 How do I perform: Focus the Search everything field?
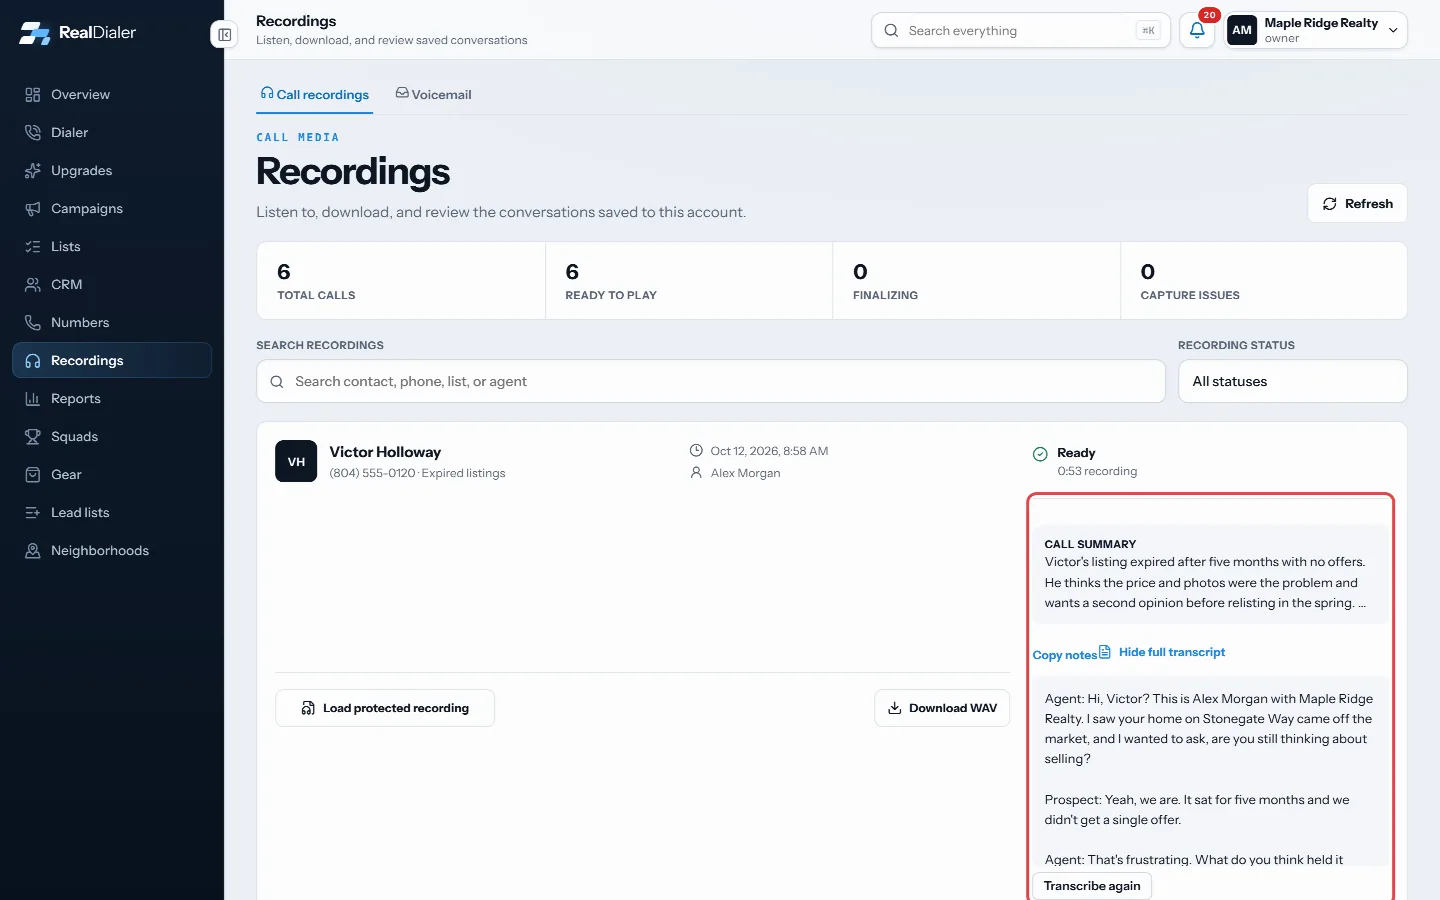point(1020,31)
